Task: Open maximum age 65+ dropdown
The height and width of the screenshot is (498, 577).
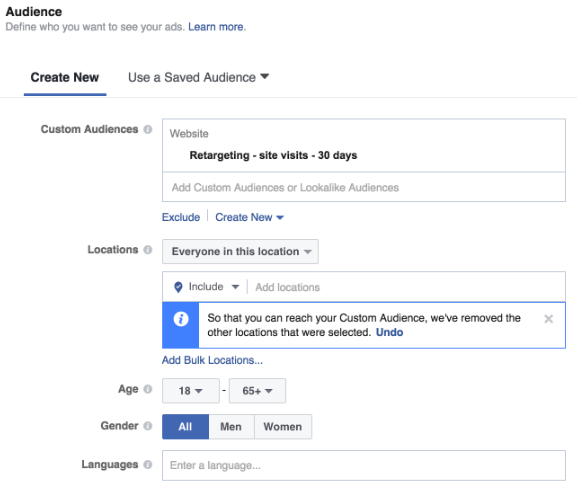Action: (x=257, y=391)
